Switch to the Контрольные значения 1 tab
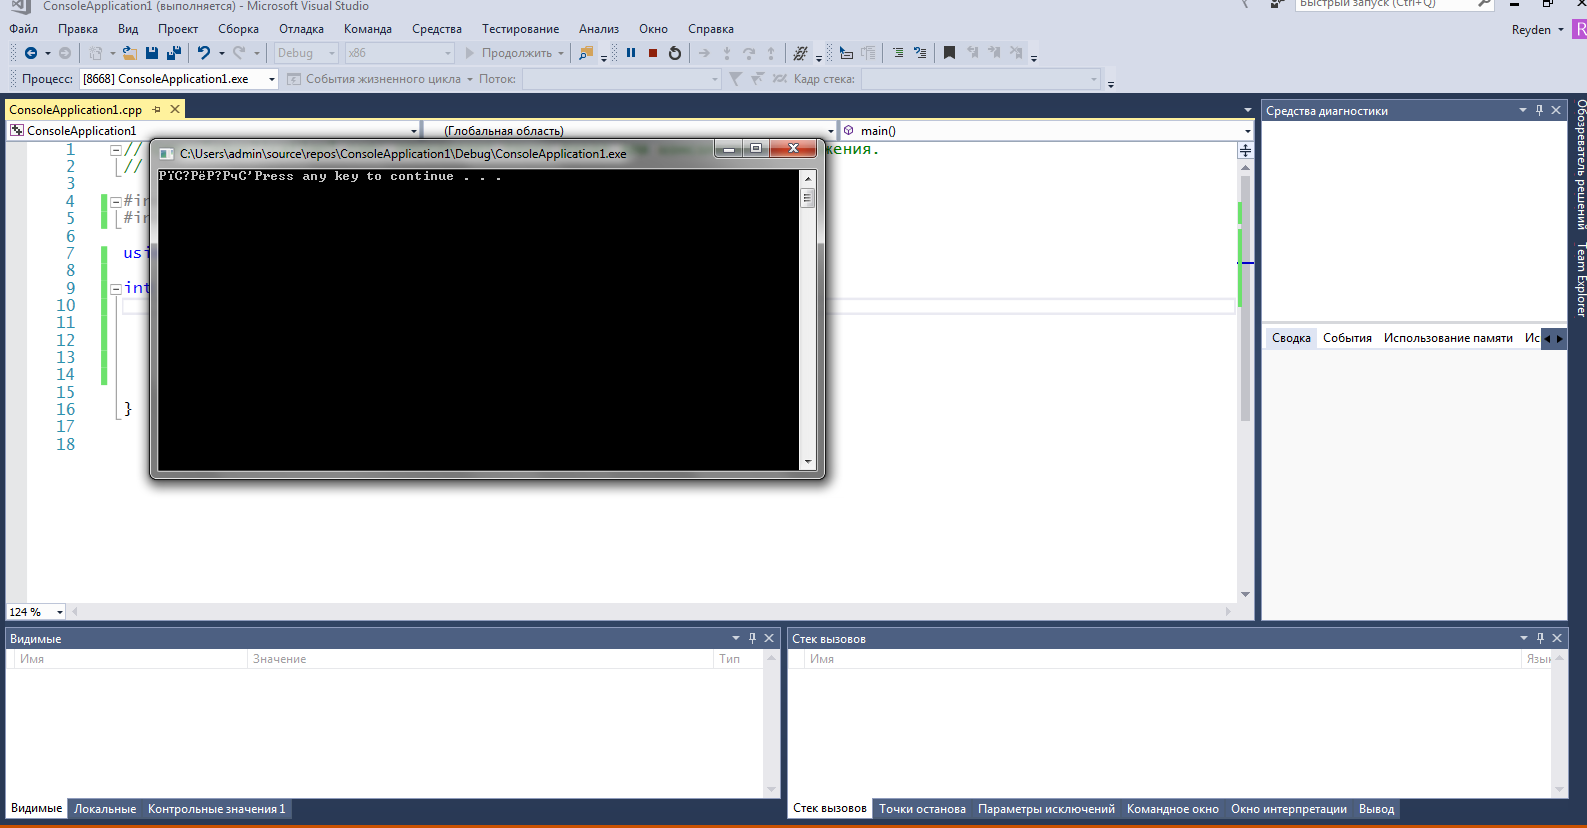1587x828 pixels. point(217,809)
